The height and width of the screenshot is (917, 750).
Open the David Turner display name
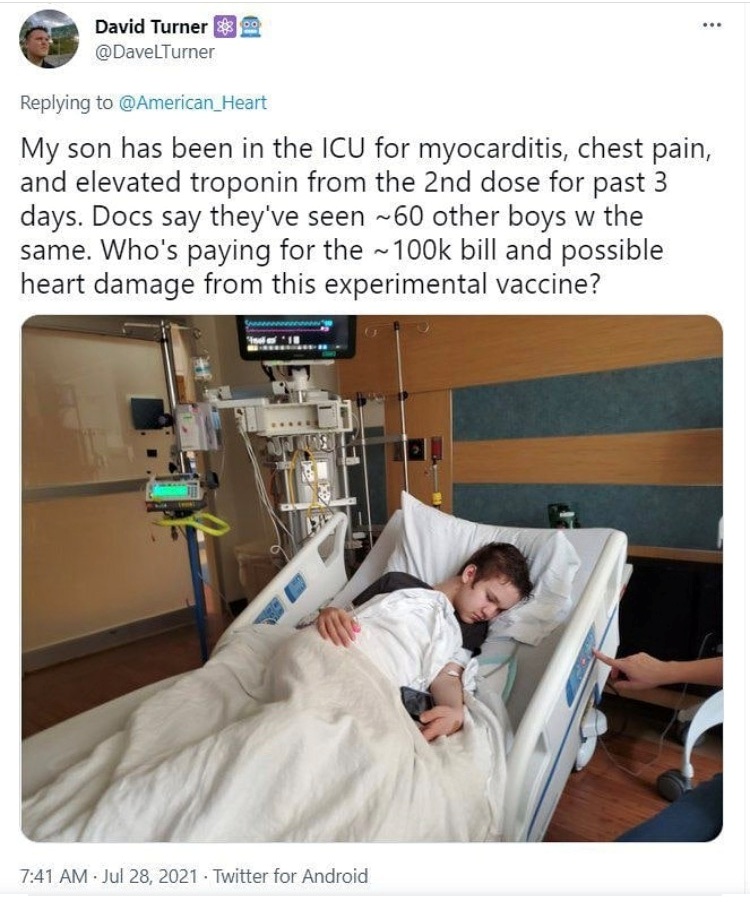pos(151,27)
